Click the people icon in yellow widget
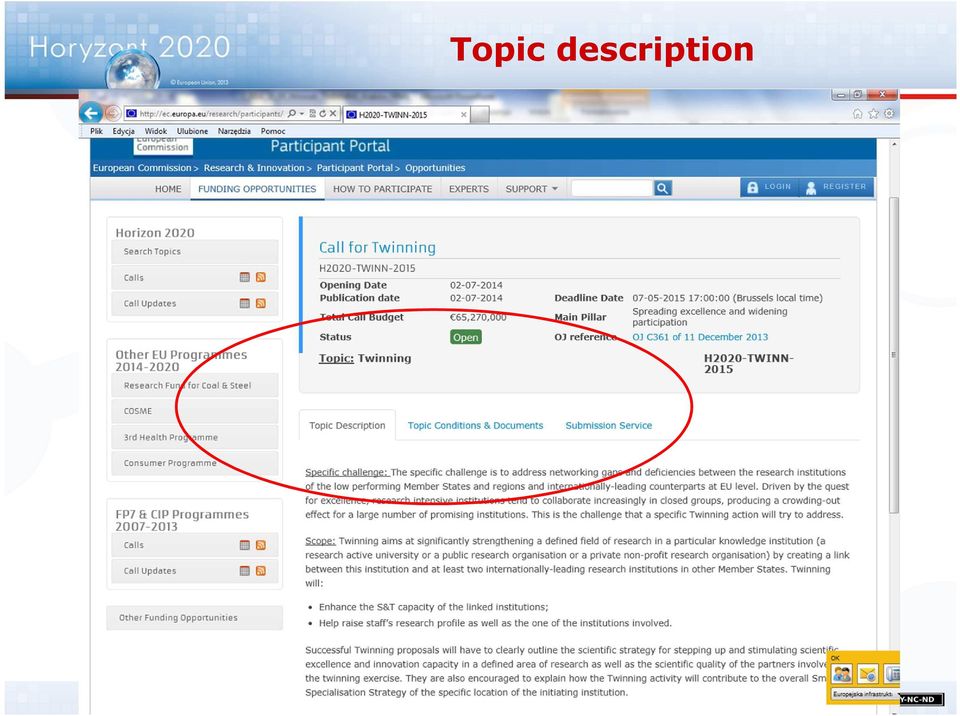Image resolution: width=960 pixels, height=716 pixels. (842, 674)
